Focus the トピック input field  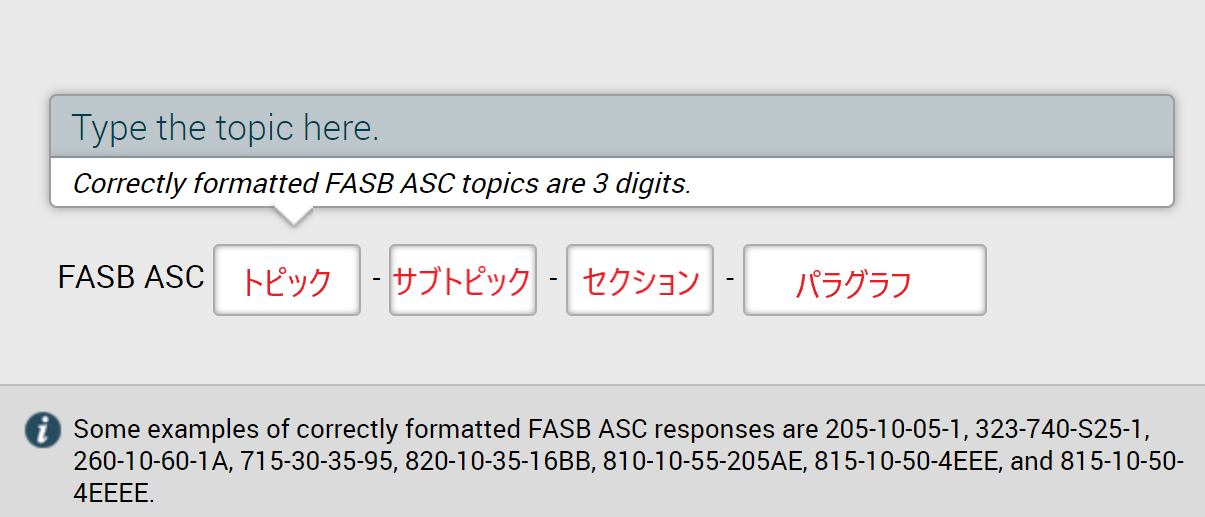(x=287, y=280)
